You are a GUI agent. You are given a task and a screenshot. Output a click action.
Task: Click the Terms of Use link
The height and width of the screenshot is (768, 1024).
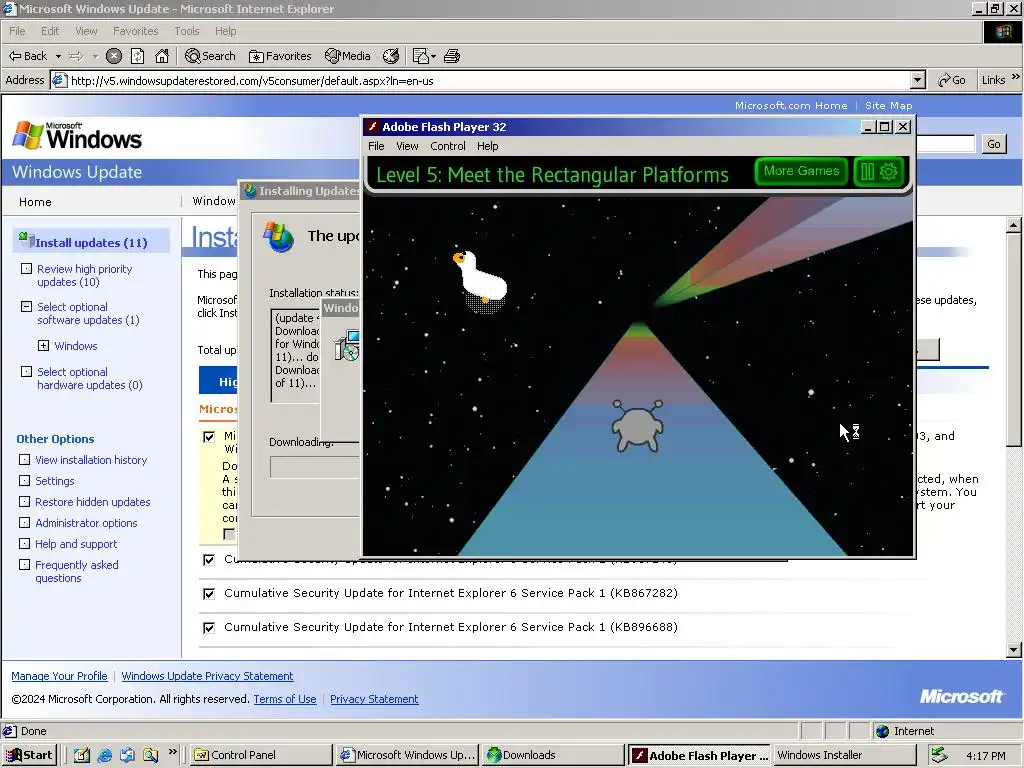click(x=285, y=699)
